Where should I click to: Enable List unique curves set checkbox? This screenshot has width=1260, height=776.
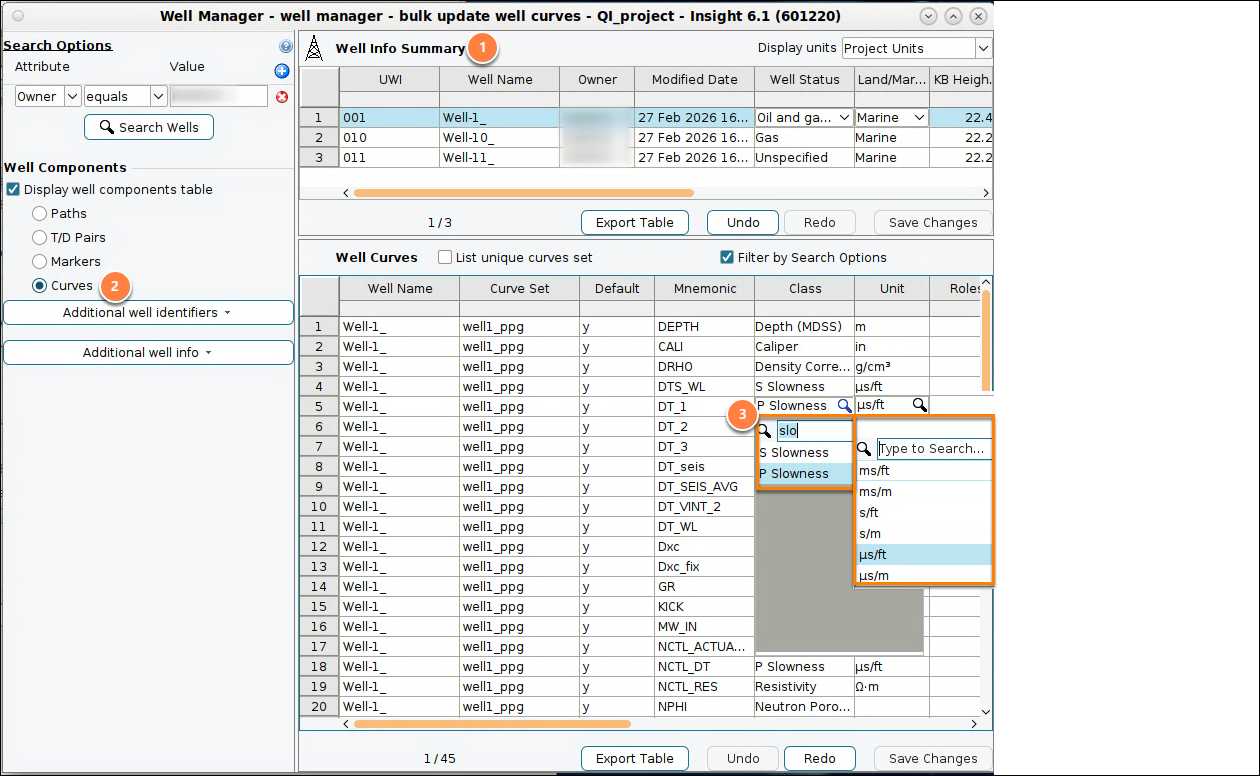445,258
